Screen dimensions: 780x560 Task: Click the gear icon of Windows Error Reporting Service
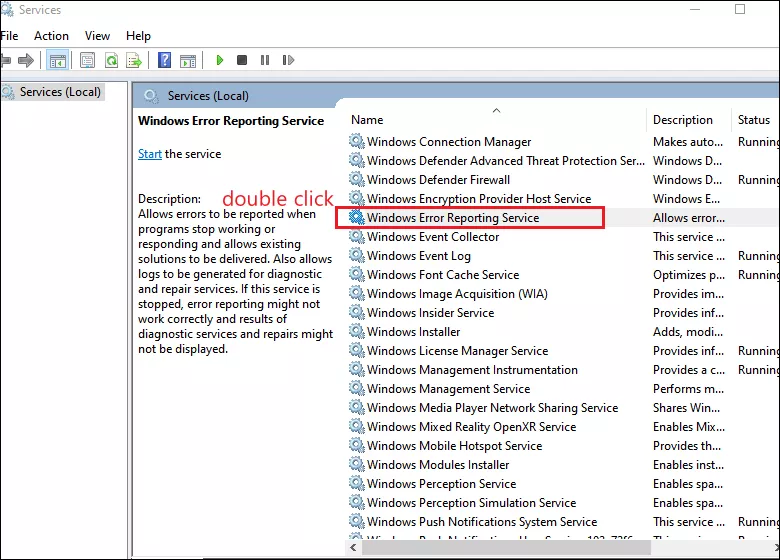pyautogui.click(x=356, y=217)
